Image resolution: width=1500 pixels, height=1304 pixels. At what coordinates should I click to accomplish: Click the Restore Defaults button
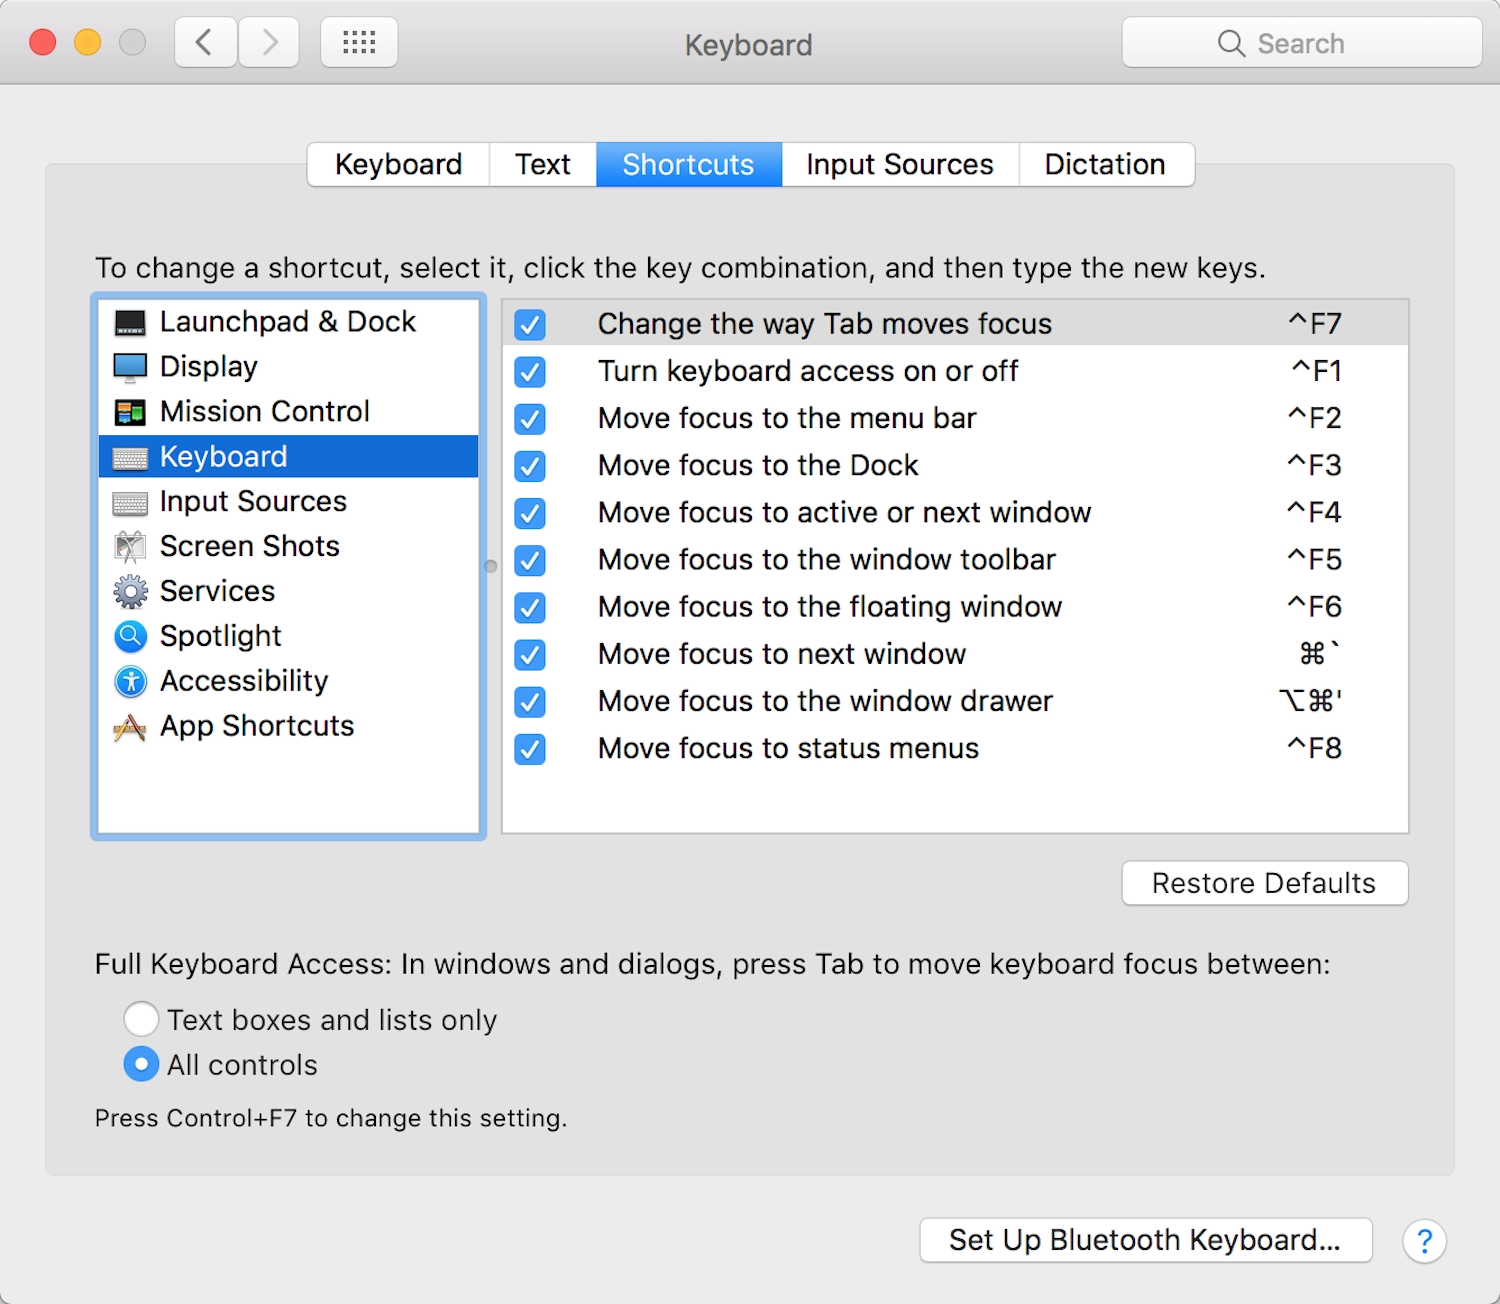pyautogui.click(x=1264, y=883)
